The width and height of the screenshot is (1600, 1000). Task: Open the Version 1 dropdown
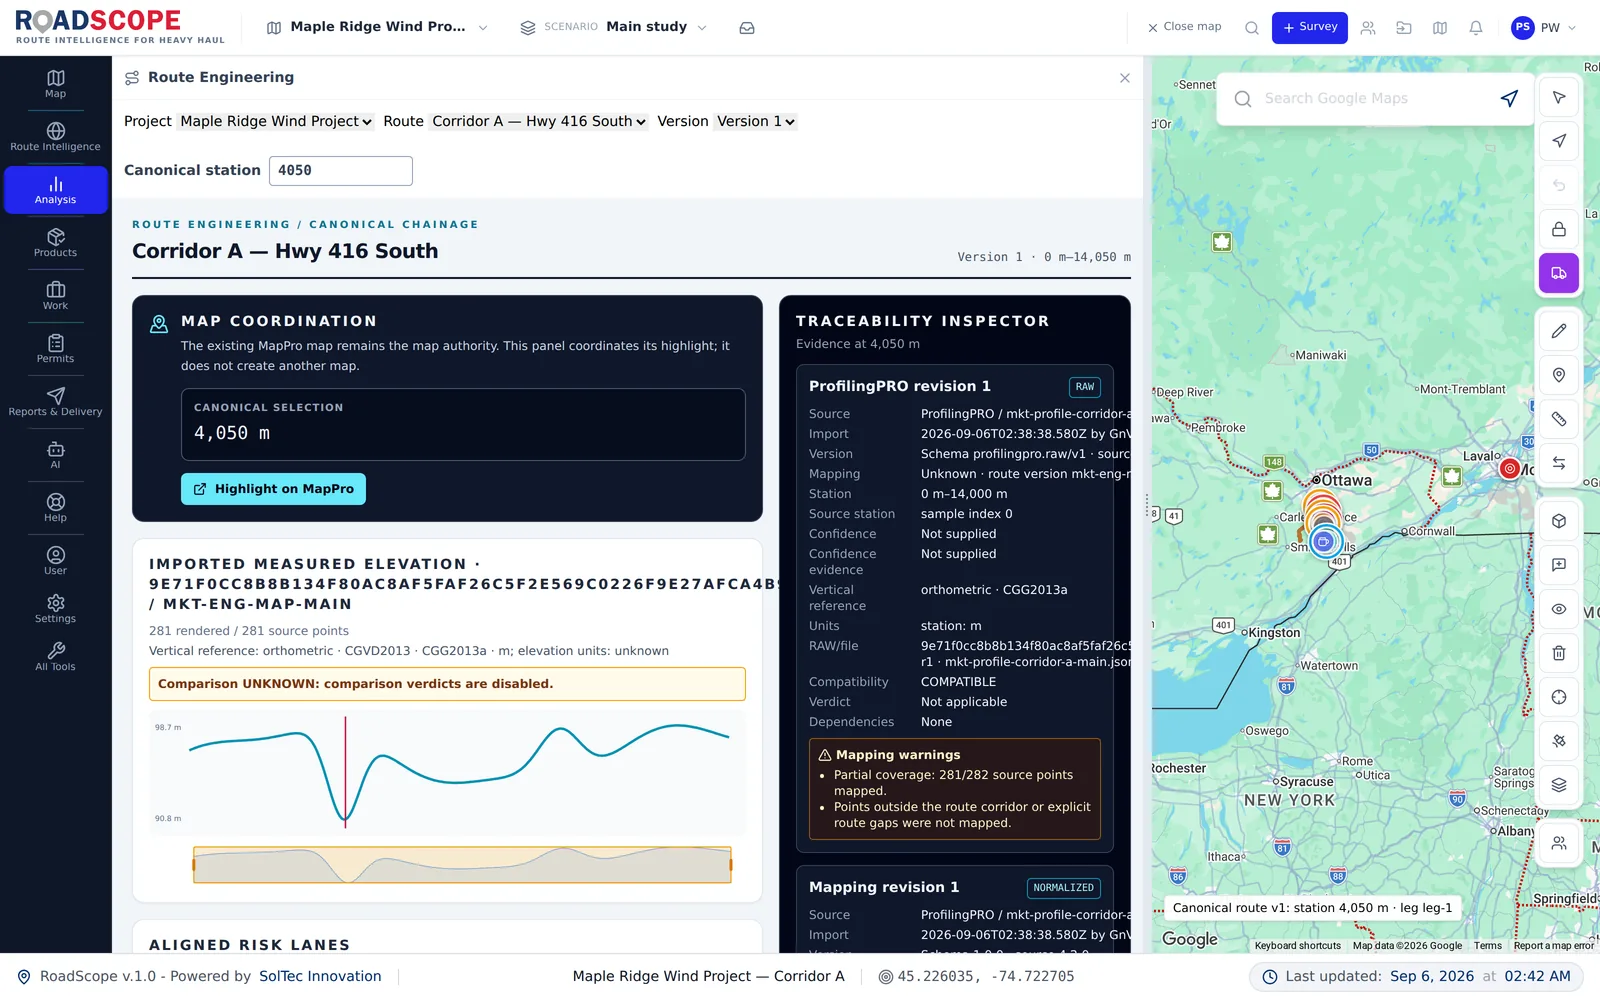(755, 121)
